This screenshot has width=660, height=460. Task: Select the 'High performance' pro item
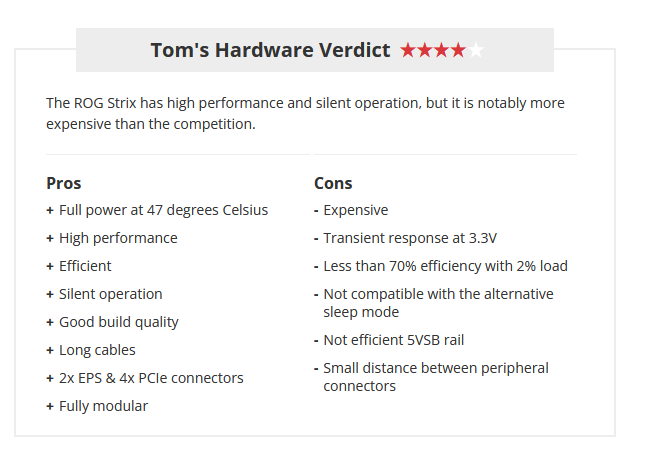pyautogui.click(x=118, y=238)
